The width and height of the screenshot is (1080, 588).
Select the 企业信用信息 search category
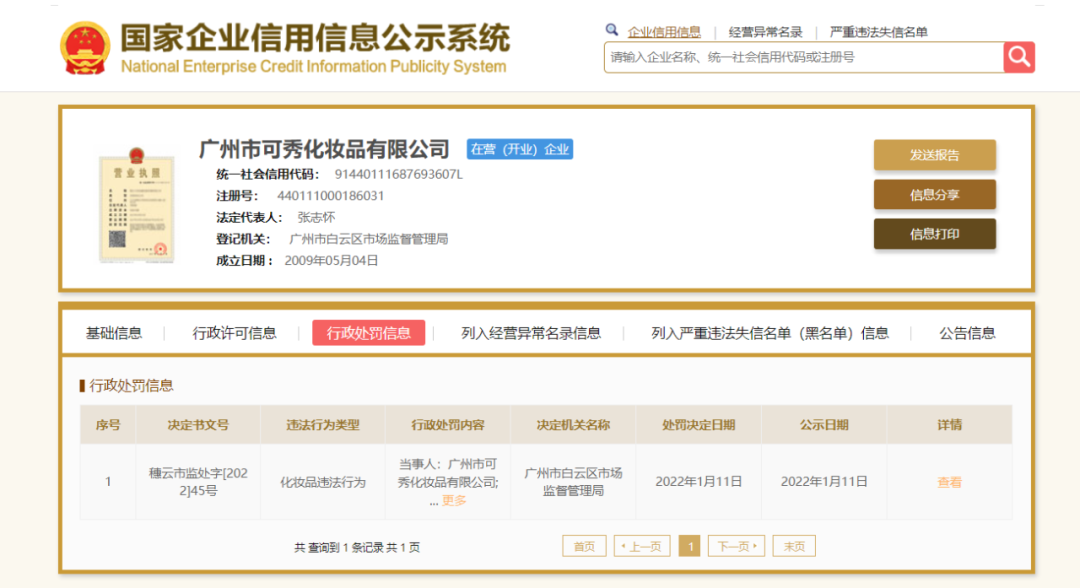coord(664,32)
